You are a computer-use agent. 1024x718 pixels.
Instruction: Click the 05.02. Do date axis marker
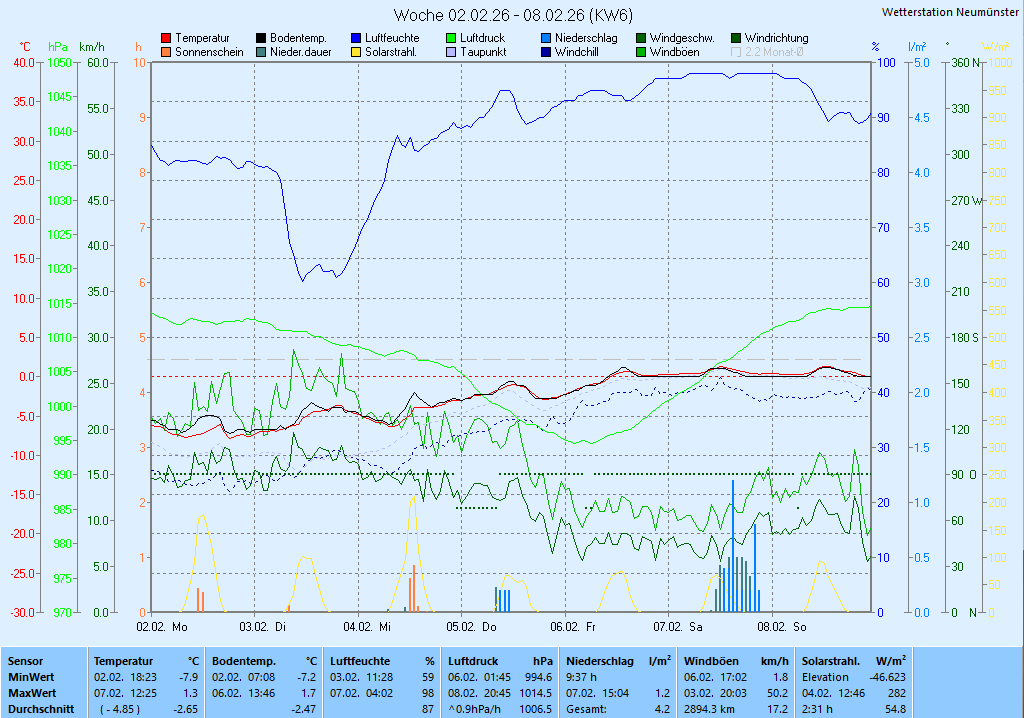[474, 627]
